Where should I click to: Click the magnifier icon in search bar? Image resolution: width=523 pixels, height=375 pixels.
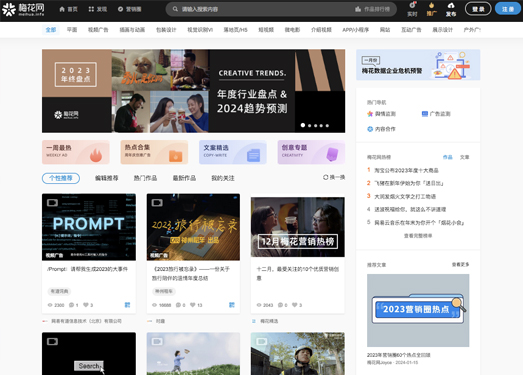(x=175, y=9)
